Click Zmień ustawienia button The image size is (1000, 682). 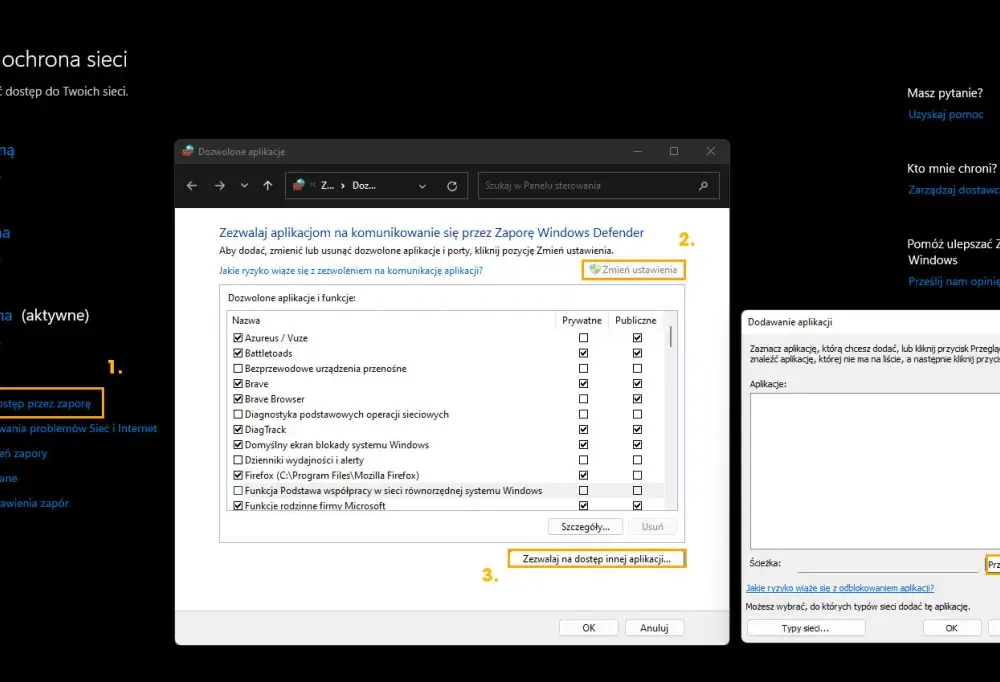pyautogui.click(x=633, y=270)
